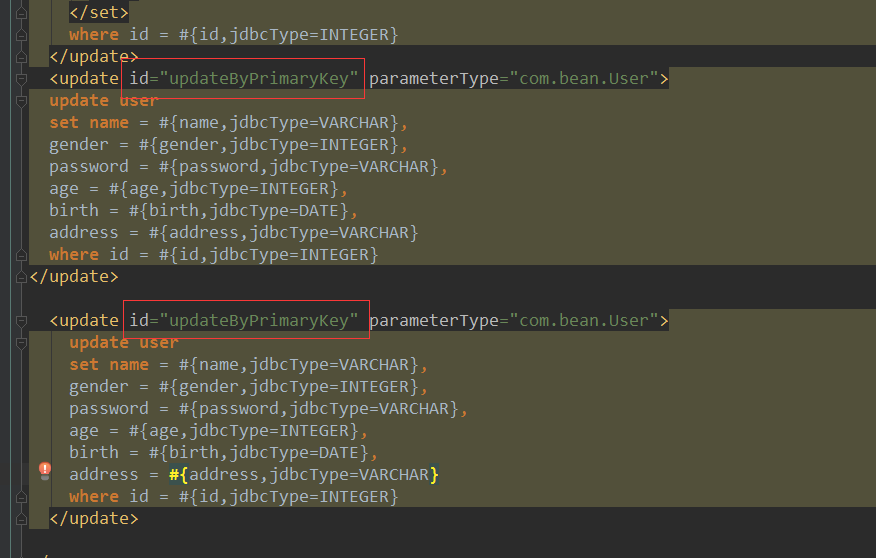Toggle fold marker beside indented 'update user' line
The image size is (876, 558).
(x=21, y=342)
